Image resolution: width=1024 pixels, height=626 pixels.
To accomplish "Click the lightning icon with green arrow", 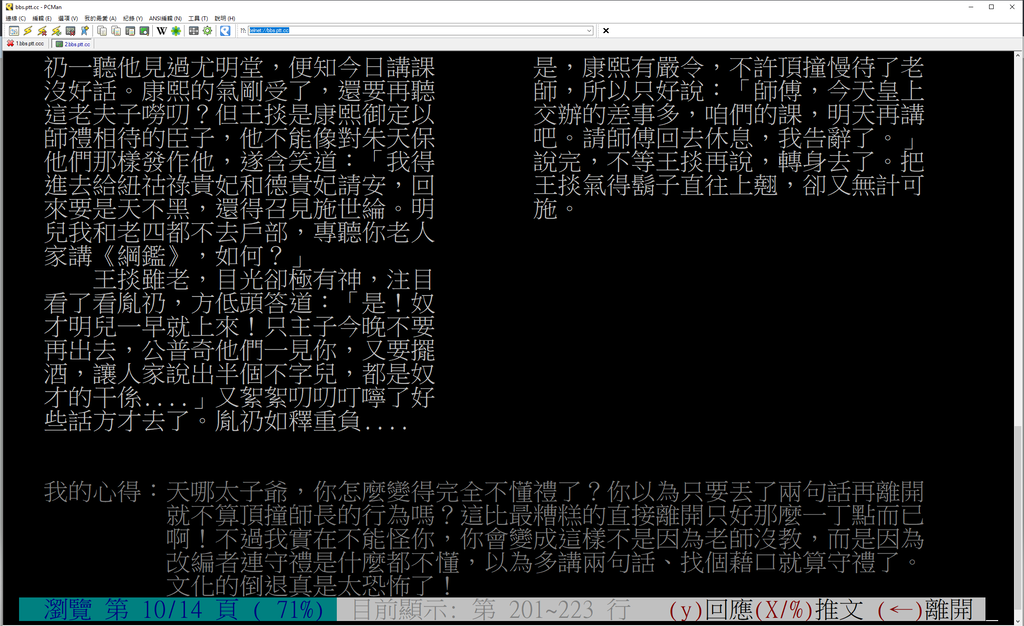I will (56, 31).
